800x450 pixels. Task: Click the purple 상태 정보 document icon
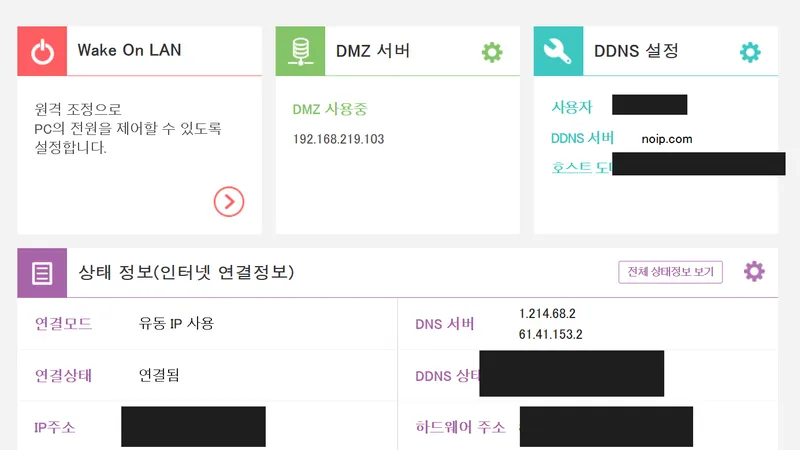click(42, 273)
